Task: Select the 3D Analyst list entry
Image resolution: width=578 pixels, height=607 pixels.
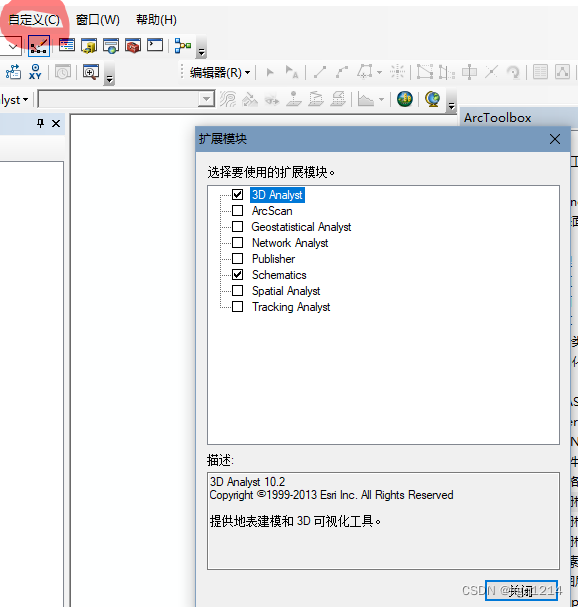Action: pyautogui.click(x=277, y=195)
